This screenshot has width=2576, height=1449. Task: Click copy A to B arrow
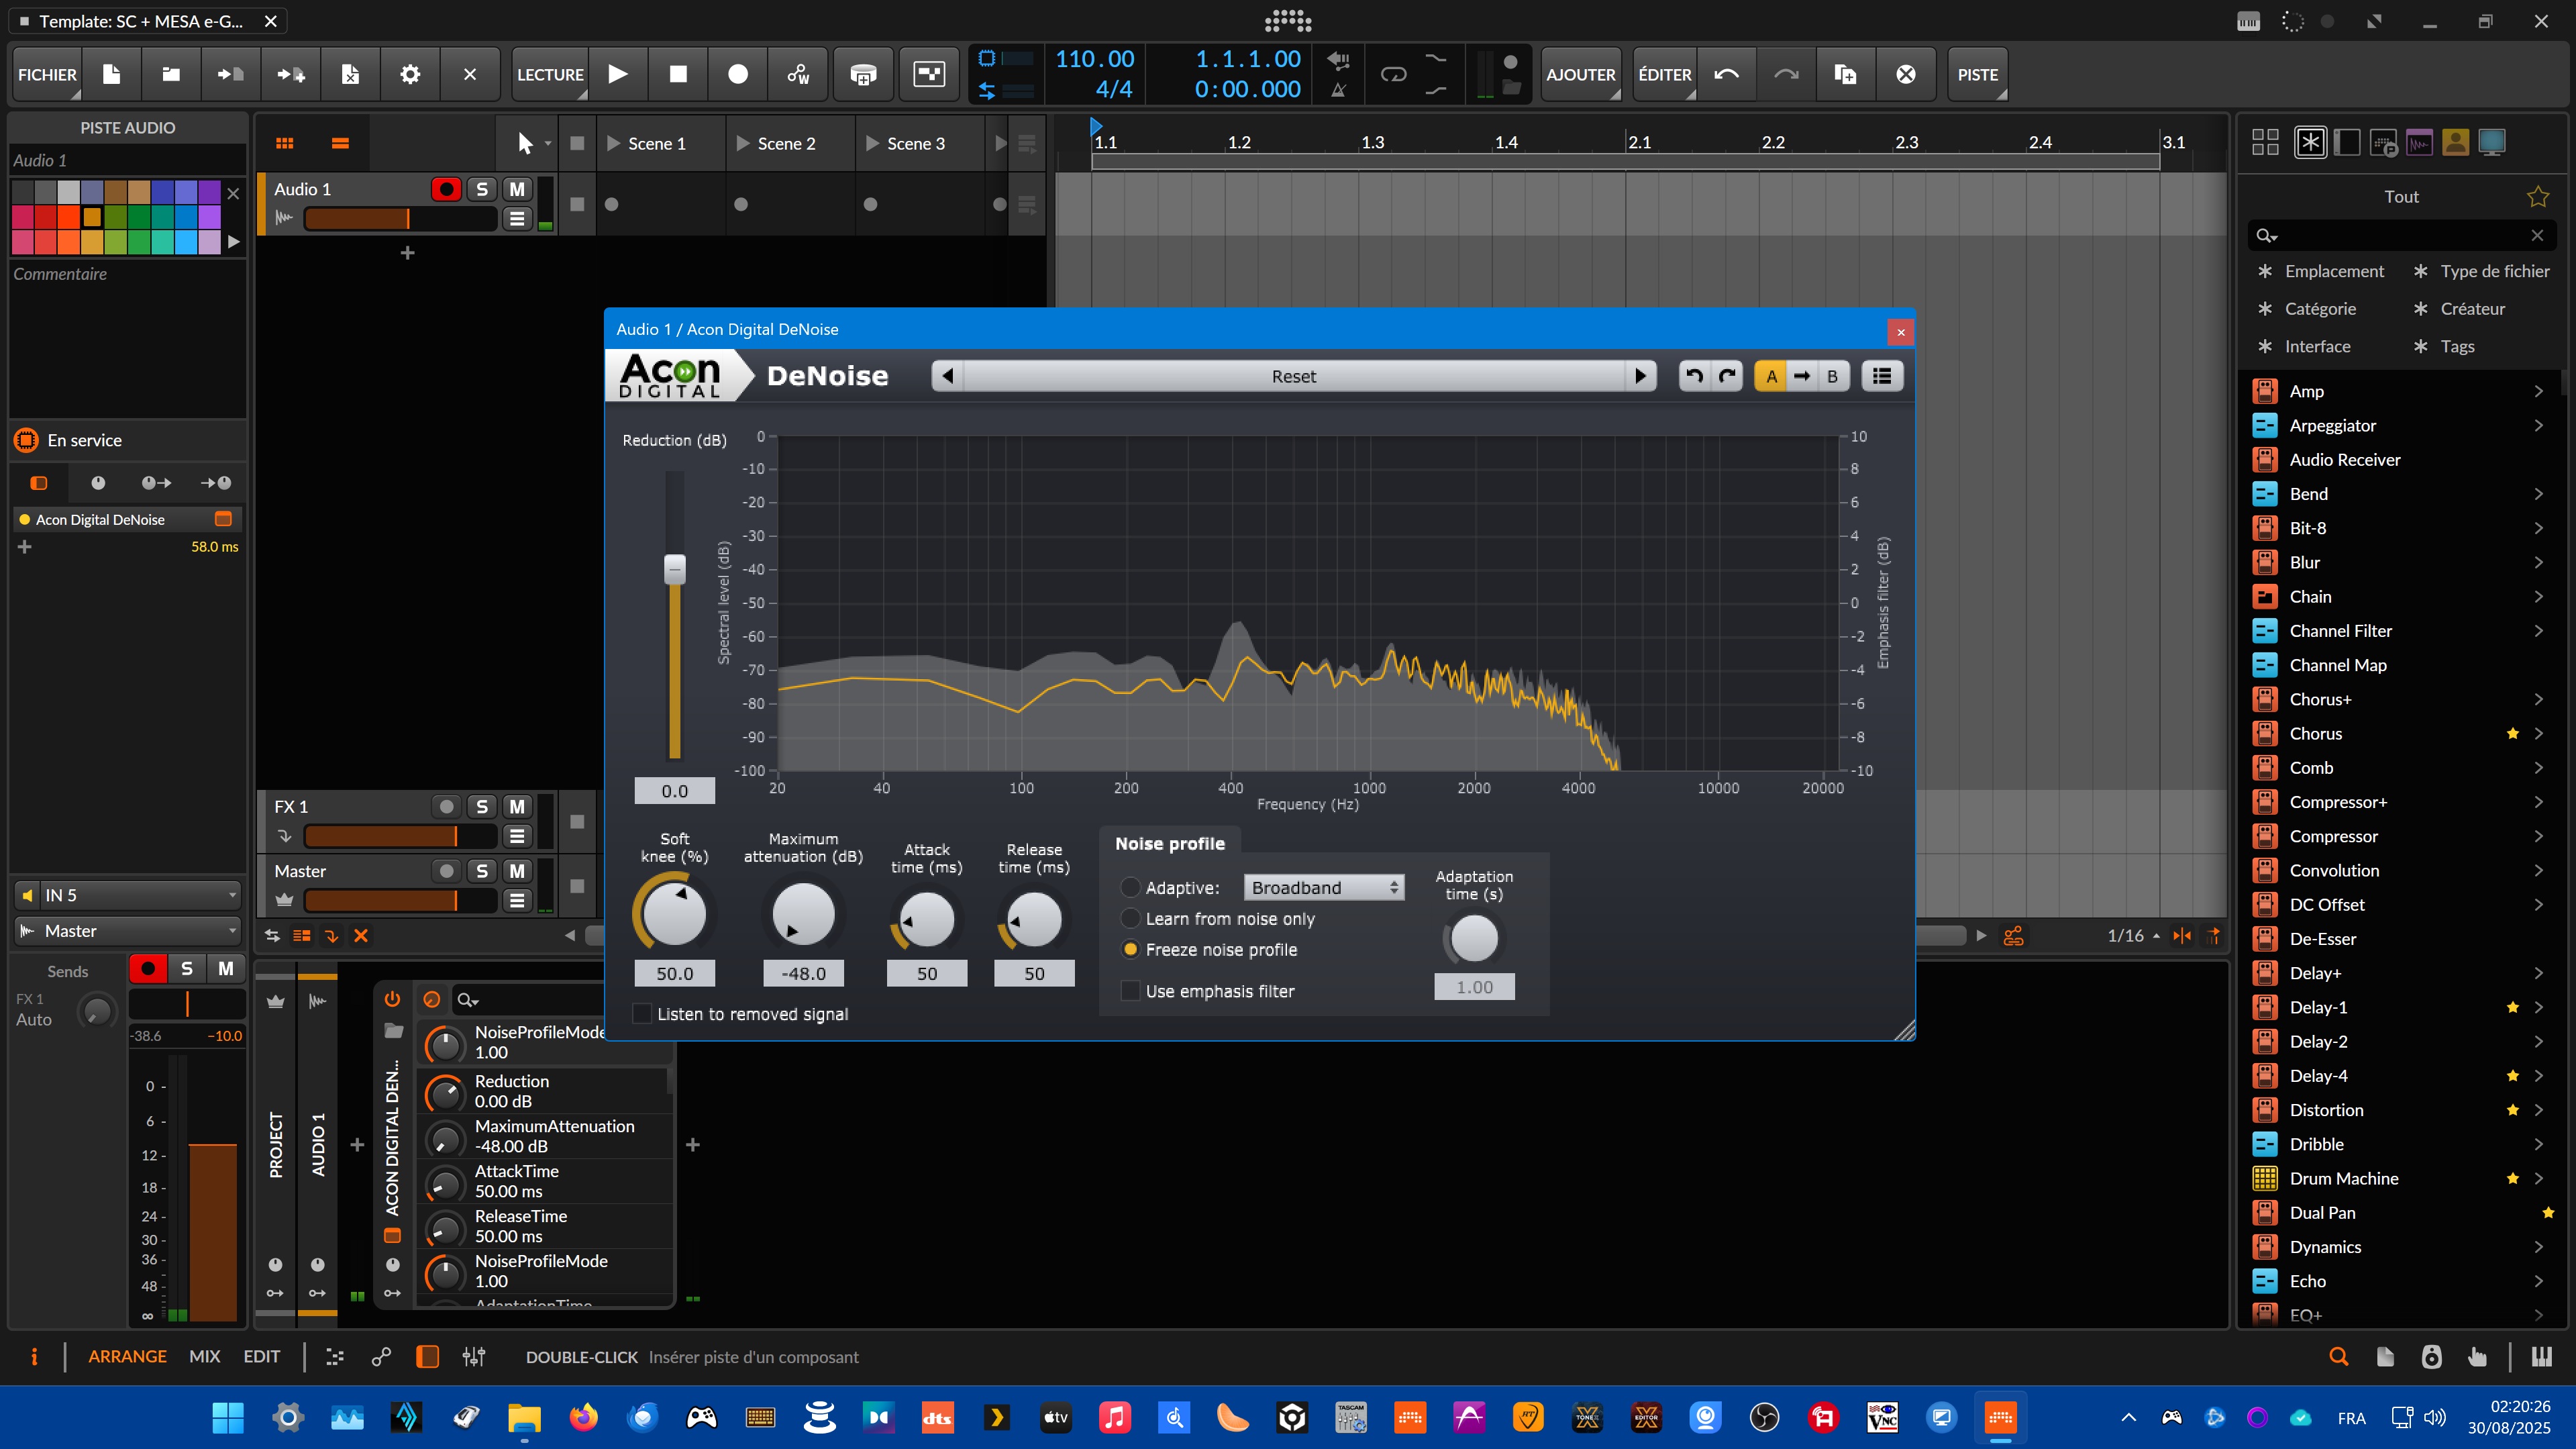1801,376
